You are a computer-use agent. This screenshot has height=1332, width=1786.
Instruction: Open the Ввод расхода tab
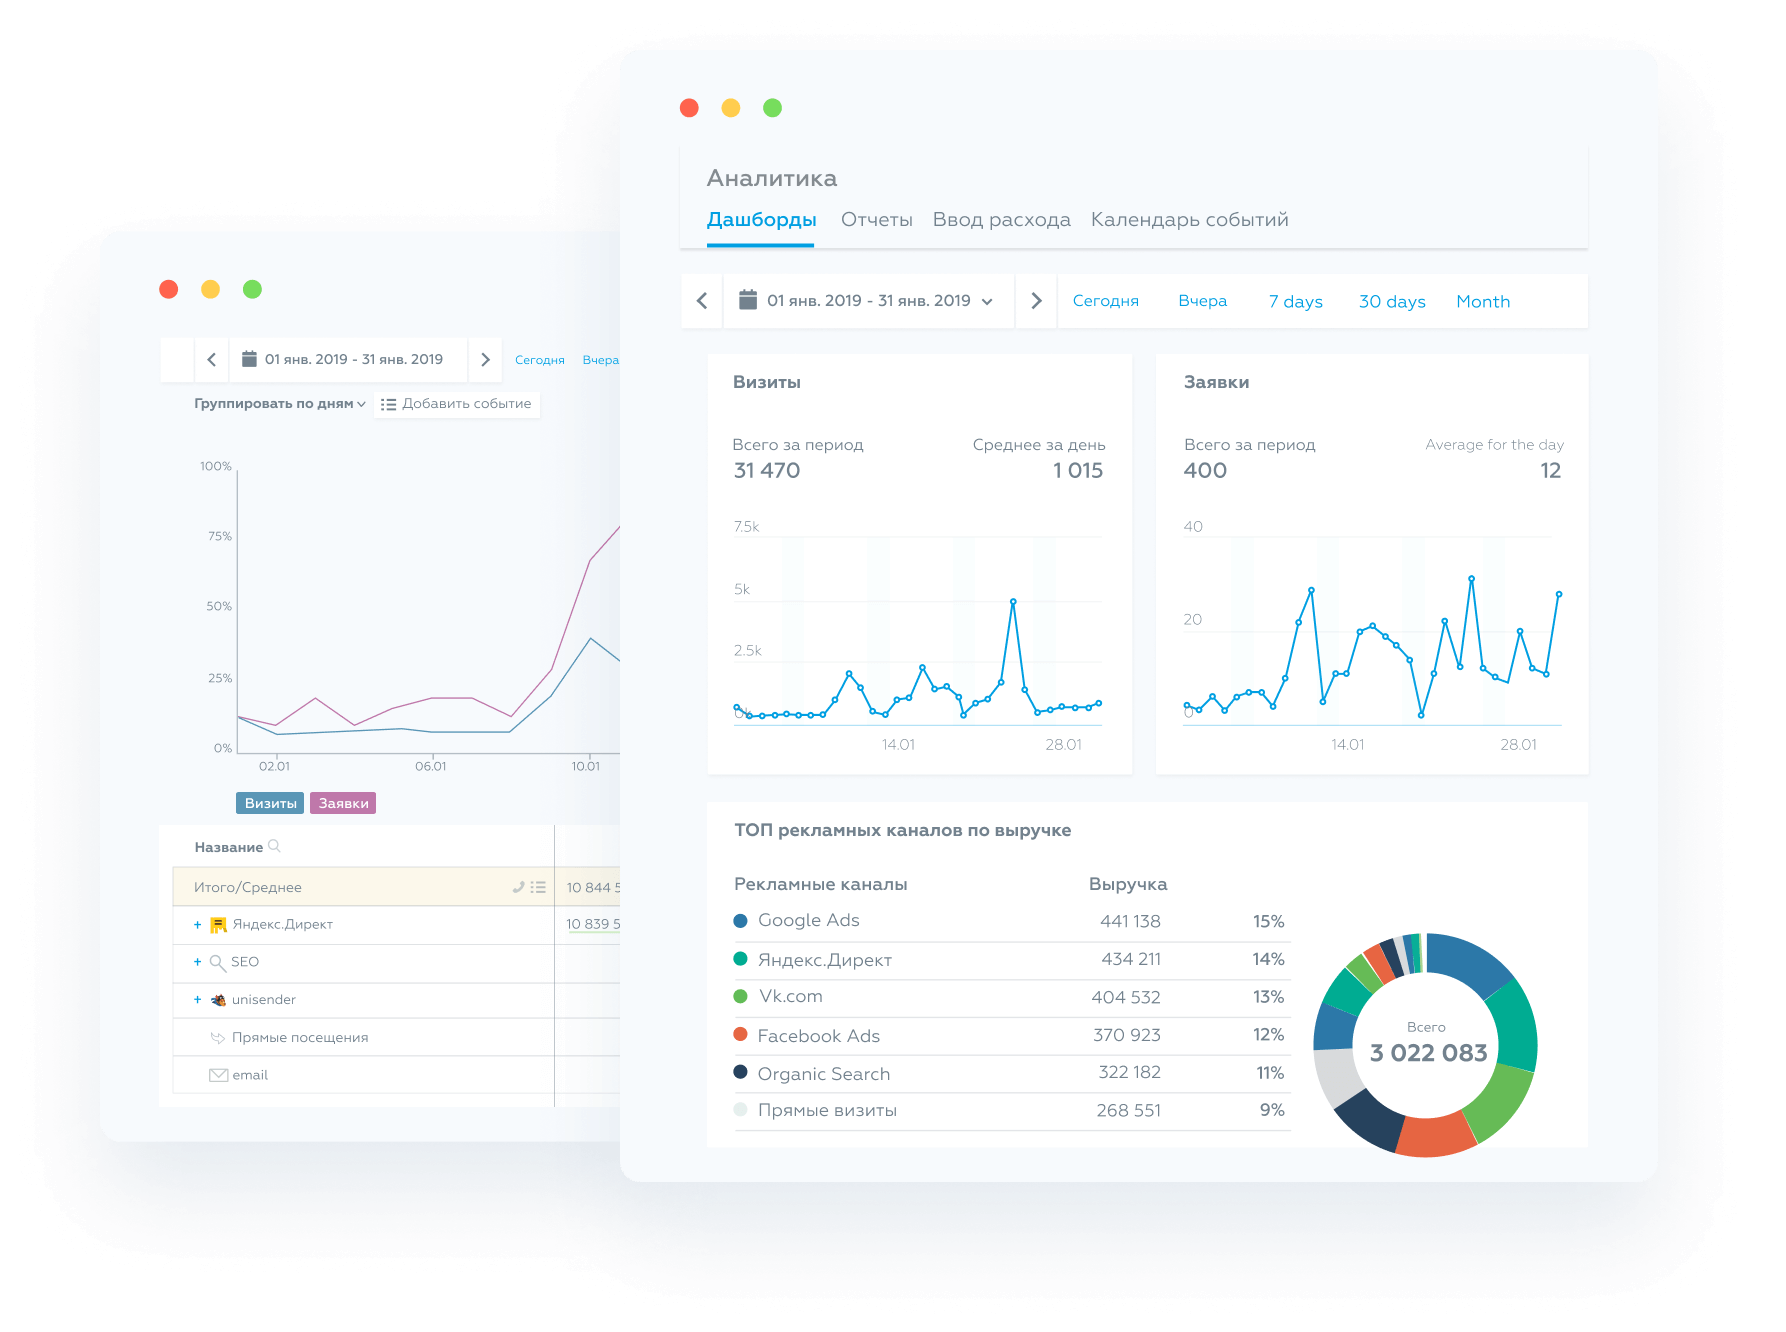click(1001, 220)
